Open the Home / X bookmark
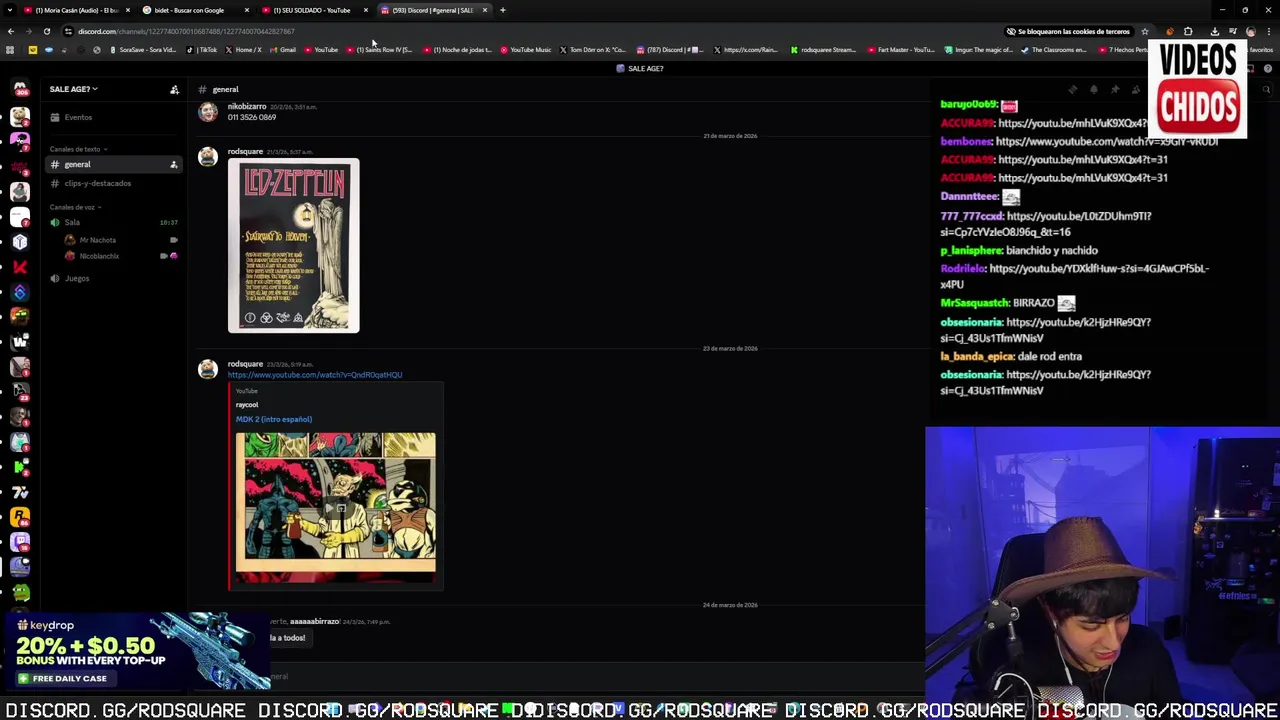The width and height of the screenshot is (1280, 720). [244, 49]
